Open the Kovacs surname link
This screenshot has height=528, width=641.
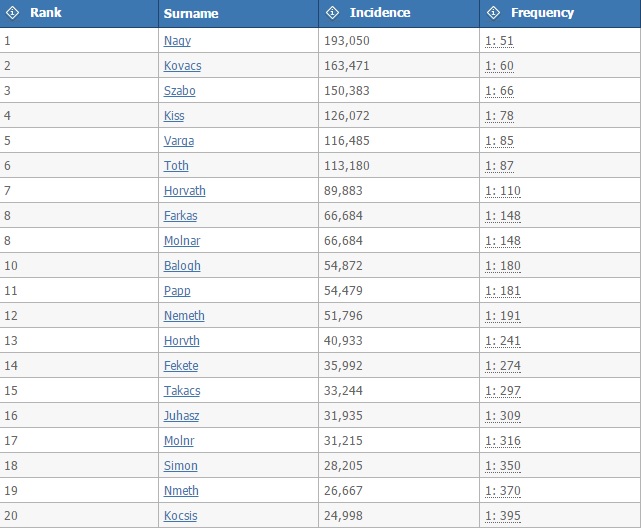click(182, 66)
